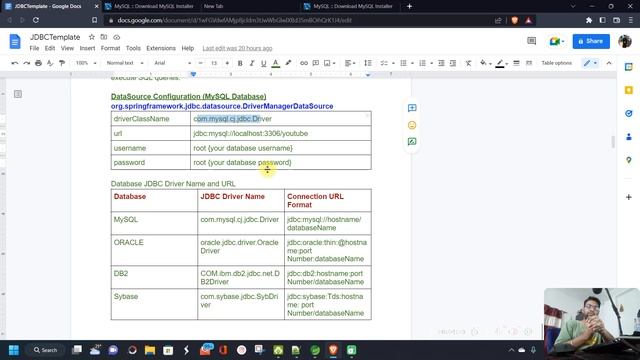This screenshot has width=640, height=360.
Task: Click the Move document folder icon
Action: point(104,37)
